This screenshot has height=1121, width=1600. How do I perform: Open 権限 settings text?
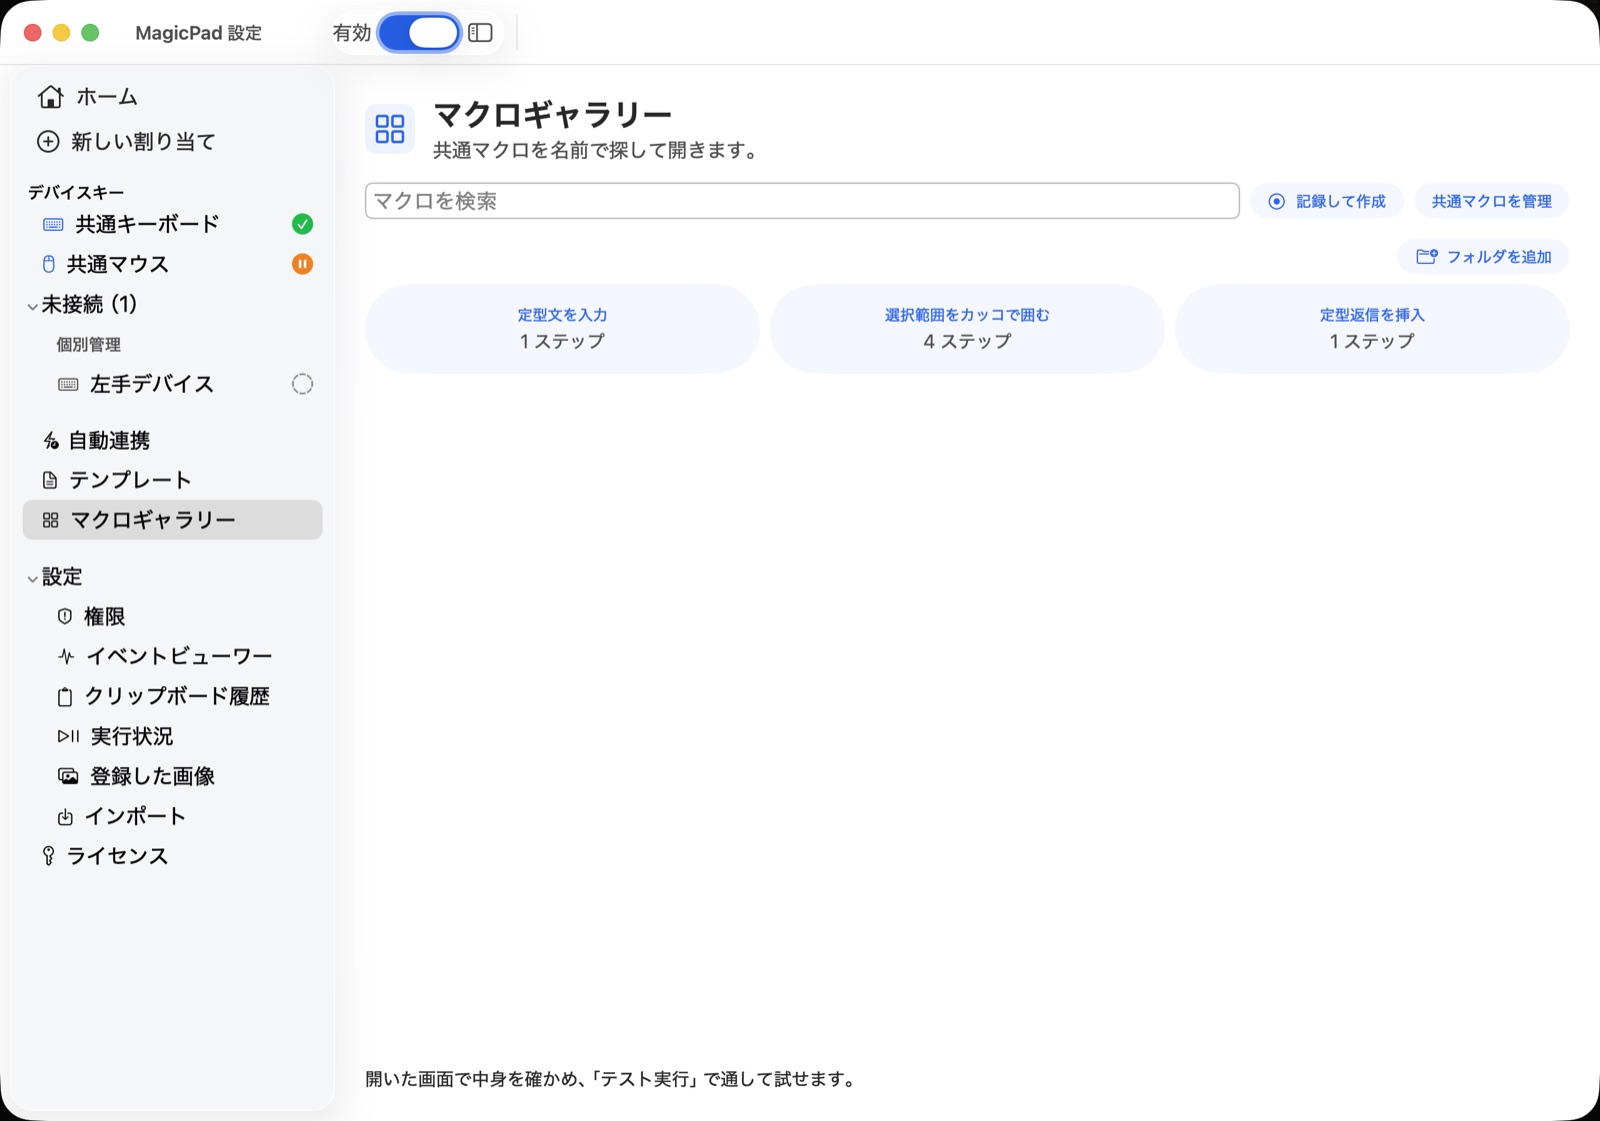tap(105, 617)
